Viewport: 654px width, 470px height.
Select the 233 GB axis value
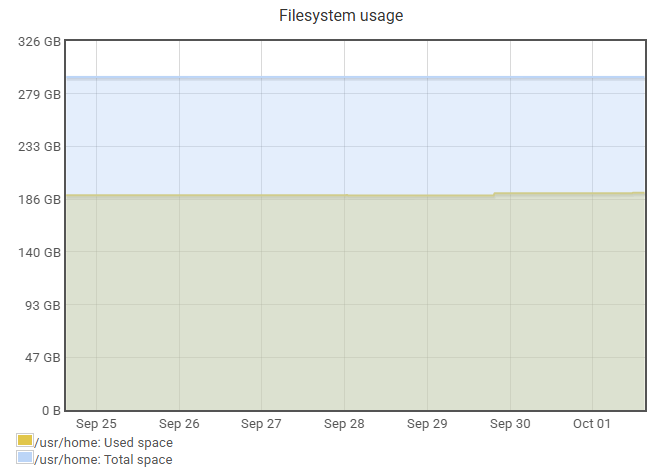pos(40,147)
